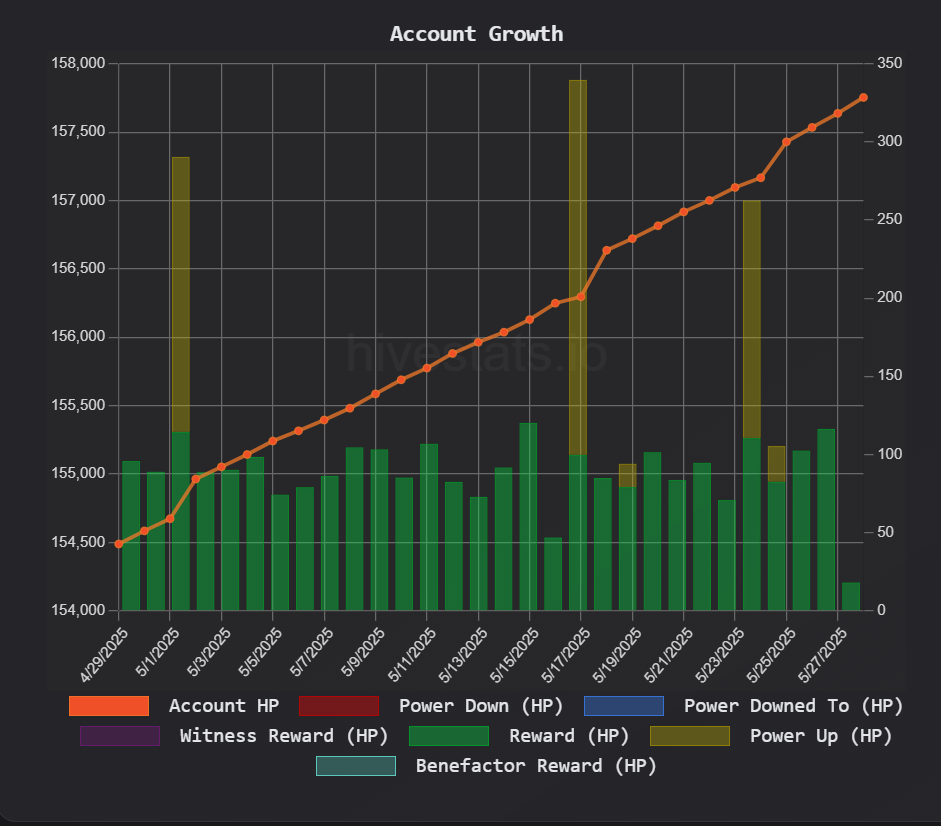The width and height of the screenshot is (941, 826).
Task: Toggle Witness Reward (HP) legend text
Action: [283, 736]
